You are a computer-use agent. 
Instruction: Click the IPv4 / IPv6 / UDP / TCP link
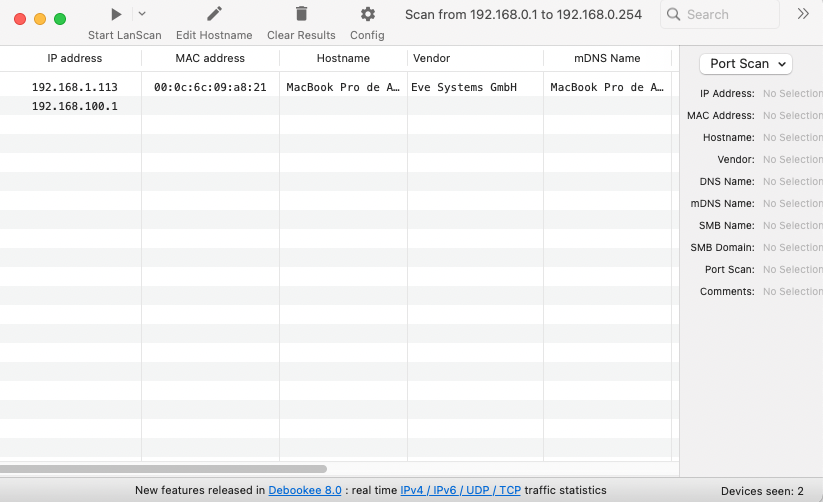coord(460,491)
